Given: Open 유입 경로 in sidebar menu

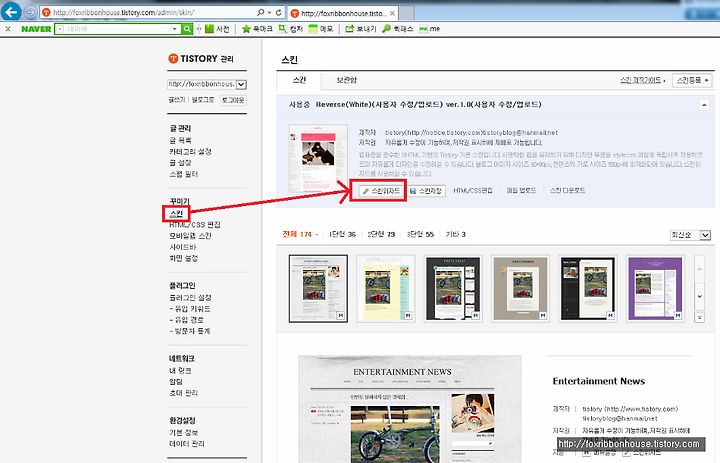Looking at the screenshot, I should [x=186, y=320].
